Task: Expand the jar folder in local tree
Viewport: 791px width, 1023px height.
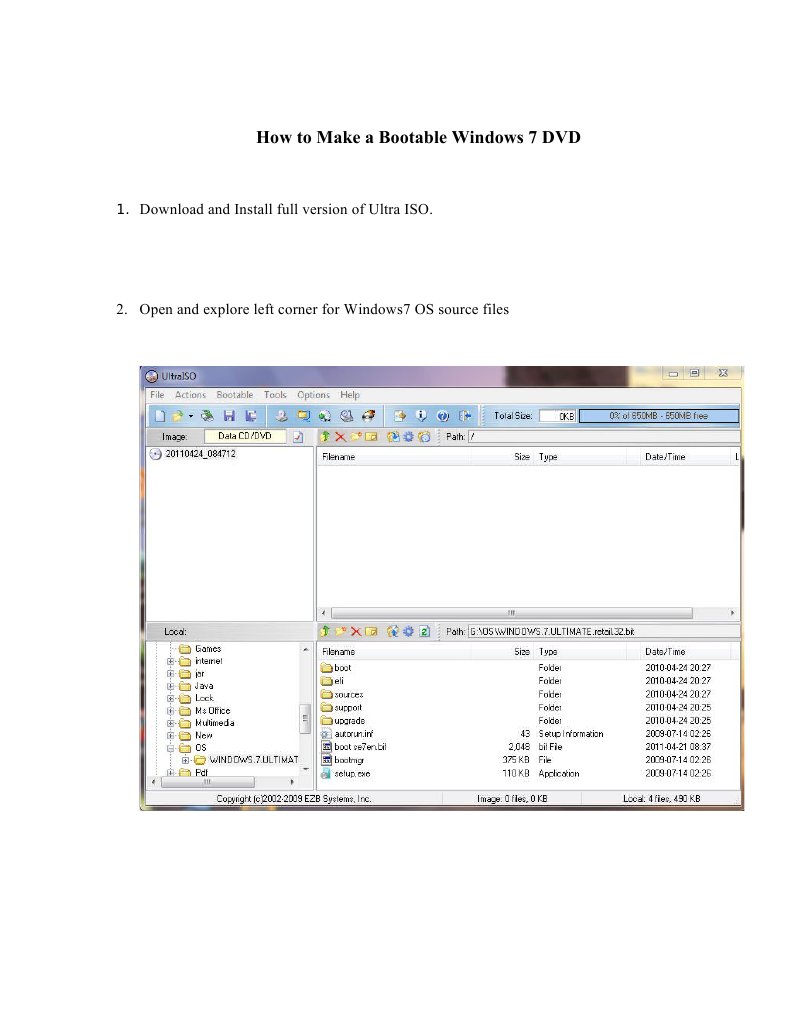Action: (170, 673)
